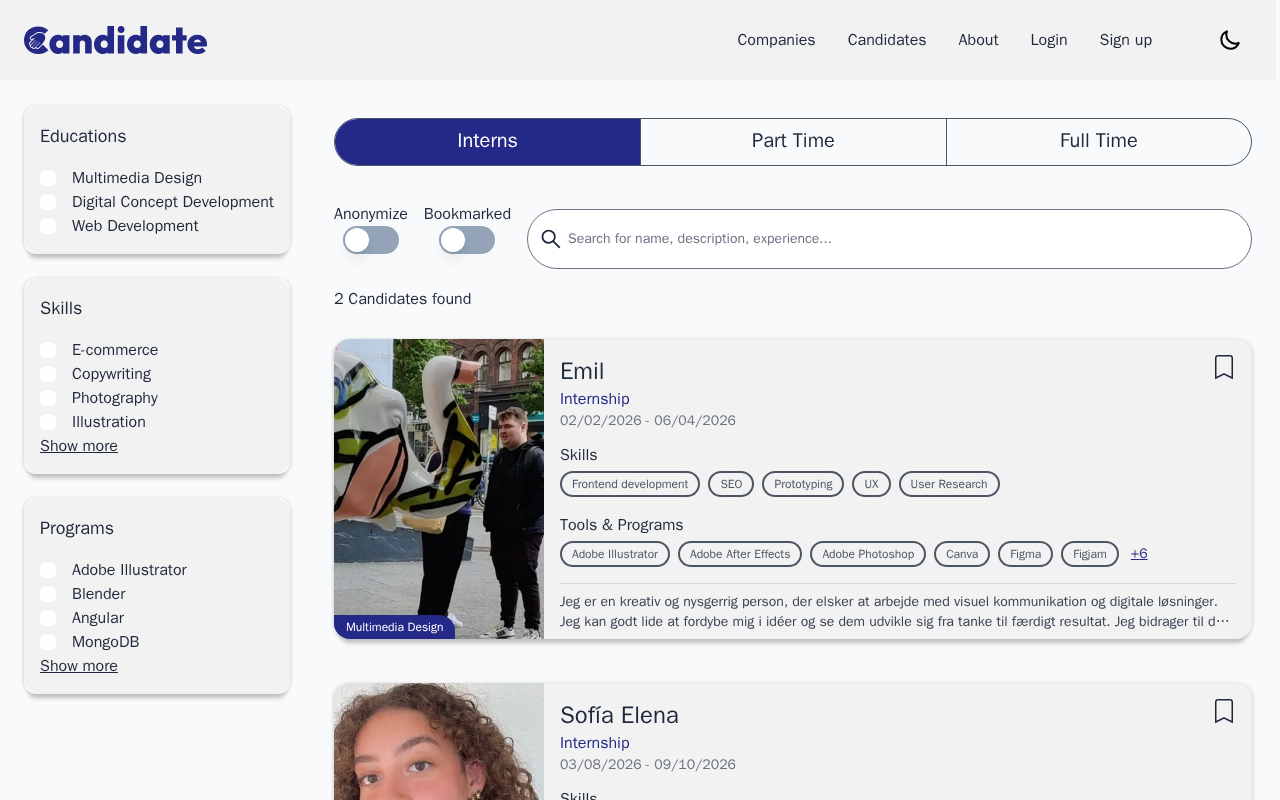This screenshot has width=1280, height=800.
Task: Check the Illustration skill filter
Action: point(48,422)
